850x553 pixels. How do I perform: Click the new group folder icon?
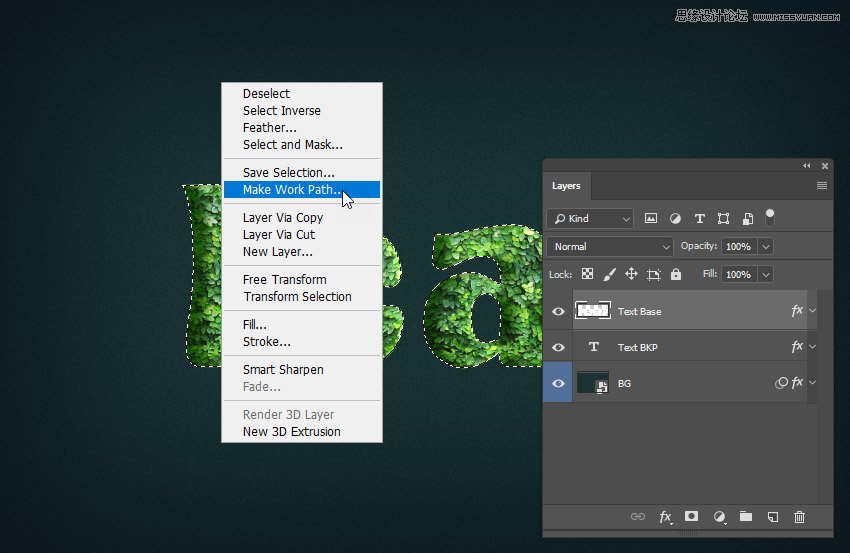click(746, 517)
